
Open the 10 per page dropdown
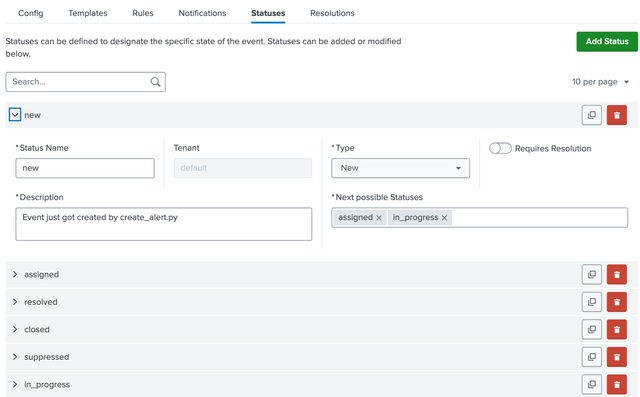click(x=600, y=82)
